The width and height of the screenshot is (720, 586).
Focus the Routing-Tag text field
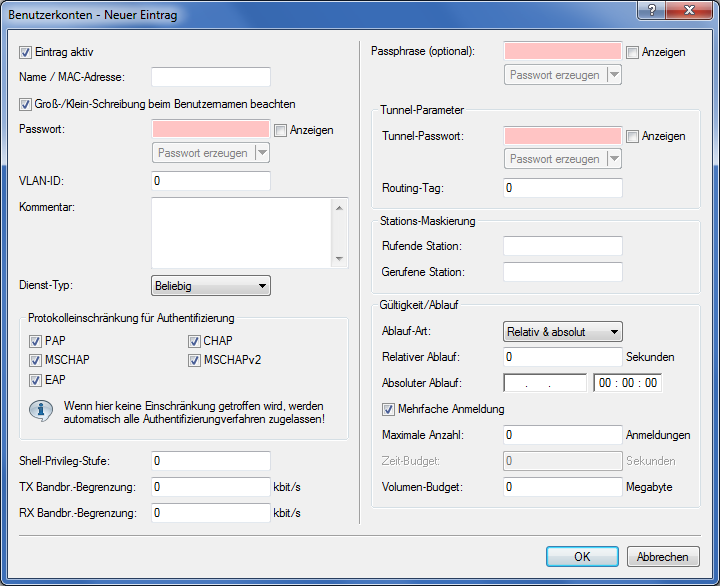[562, 188]
